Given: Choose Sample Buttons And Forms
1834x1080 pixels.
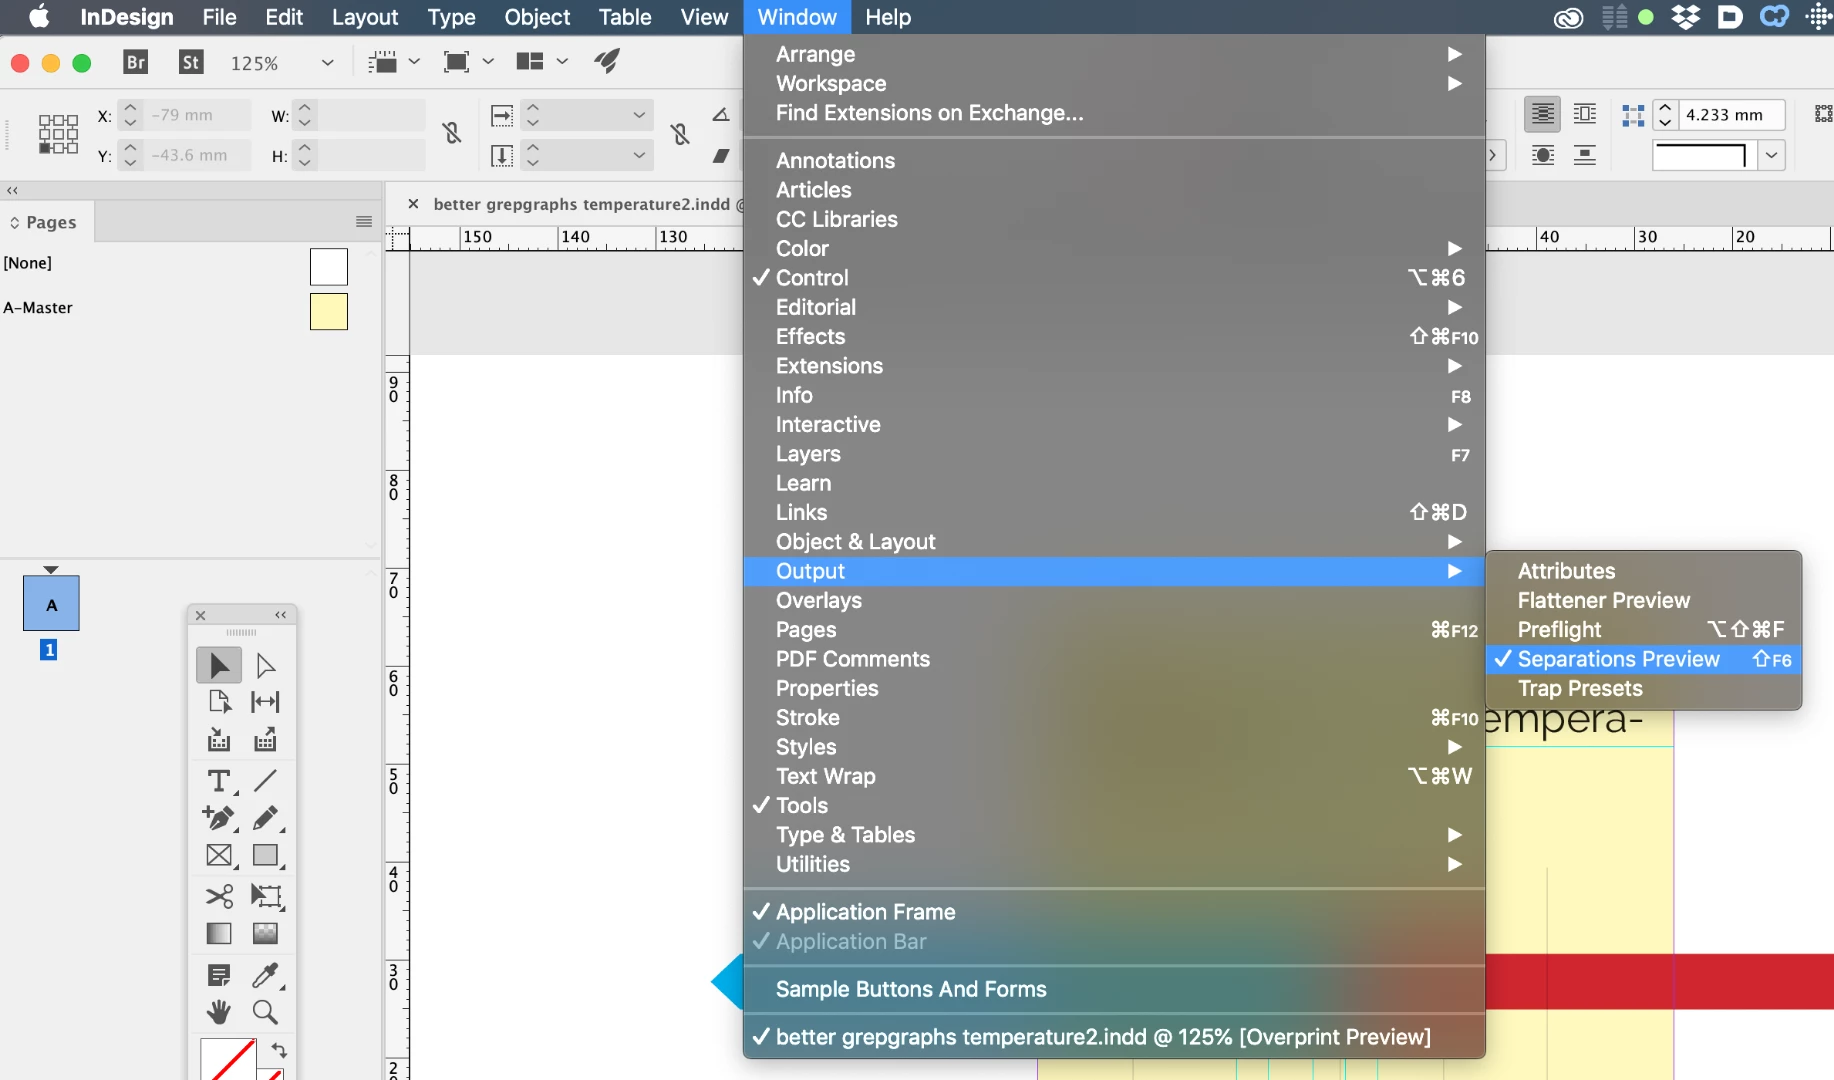Looking at the screenshot, I should click(1114, 989).
